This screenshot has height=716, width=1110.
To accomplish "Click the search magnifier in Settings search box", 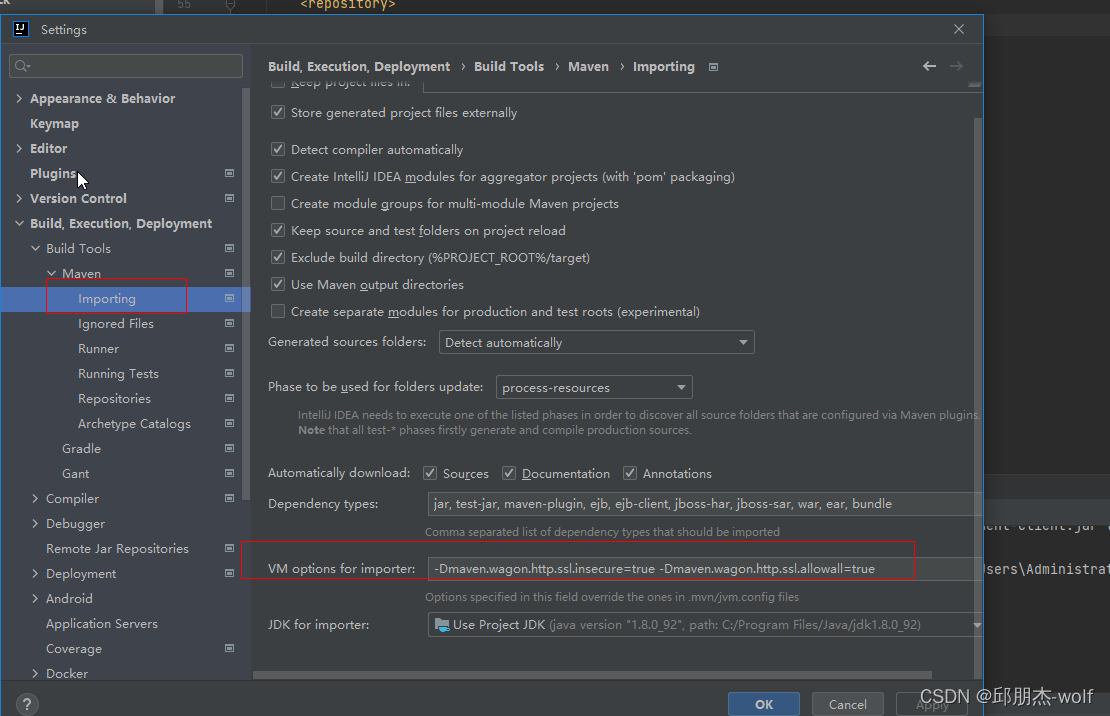I will click(x=22, y=65).
